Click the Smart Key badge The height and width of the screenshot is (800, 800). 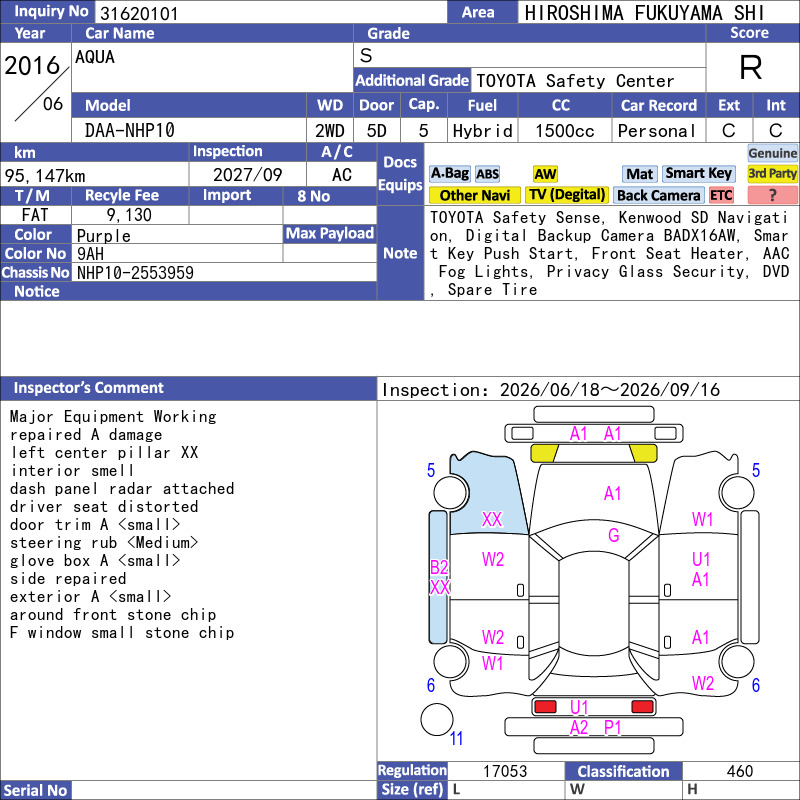698,174
